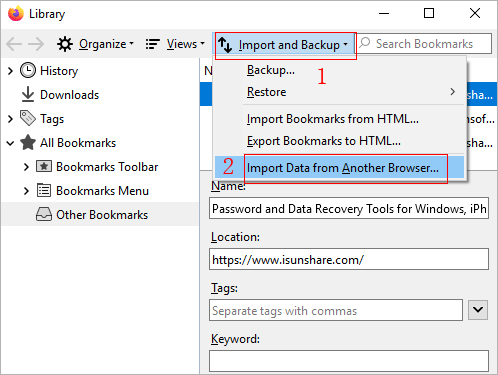498x375 pixels.
Task: Click the Name text field
Action: coord(349,208)
